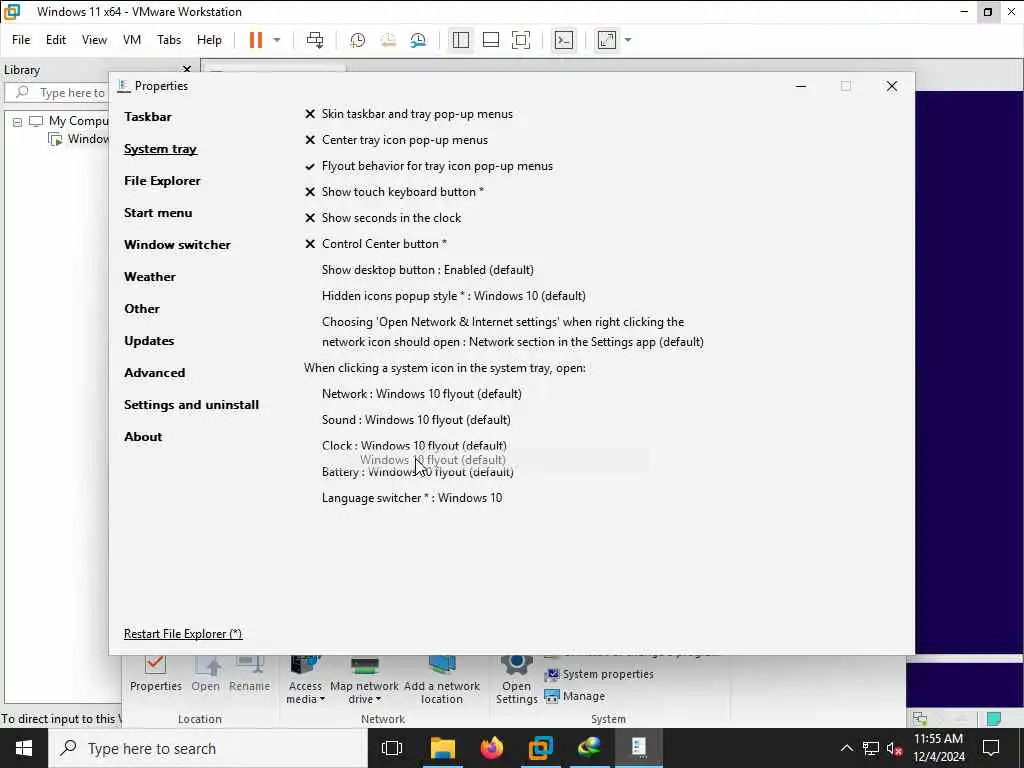
Task: Go to the Weather section
Action: point(150,277)
